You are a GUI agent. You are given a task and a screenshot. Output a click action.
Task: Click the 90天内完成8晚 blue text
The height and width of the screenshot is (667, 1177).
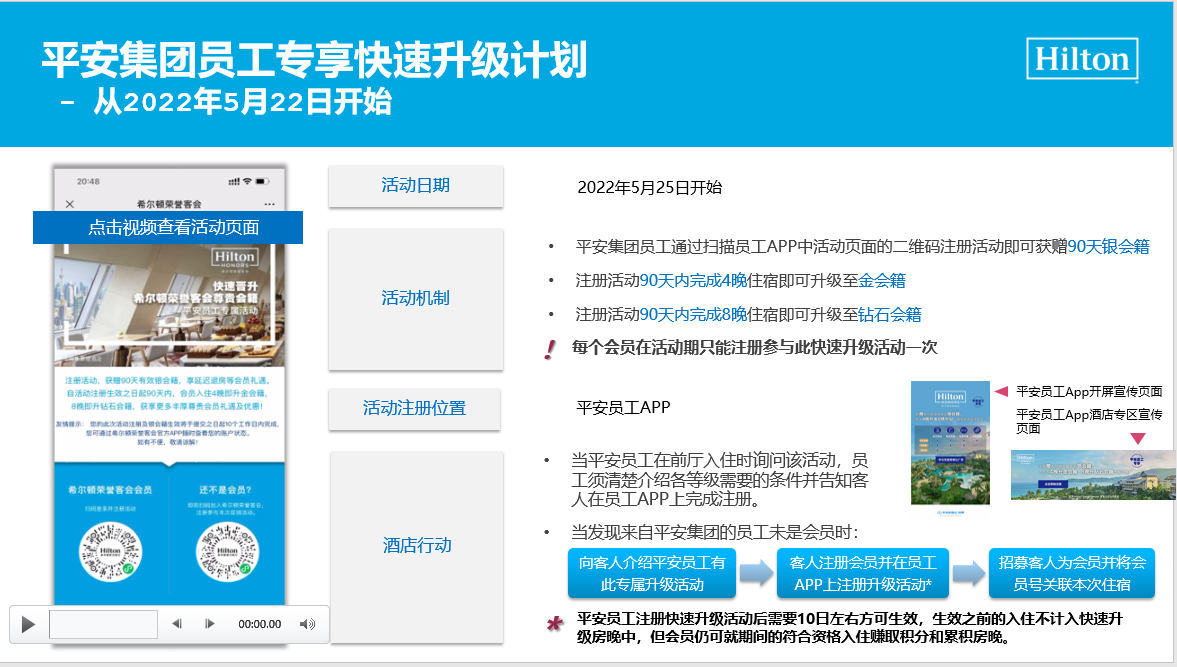click(x=693, y=314)
